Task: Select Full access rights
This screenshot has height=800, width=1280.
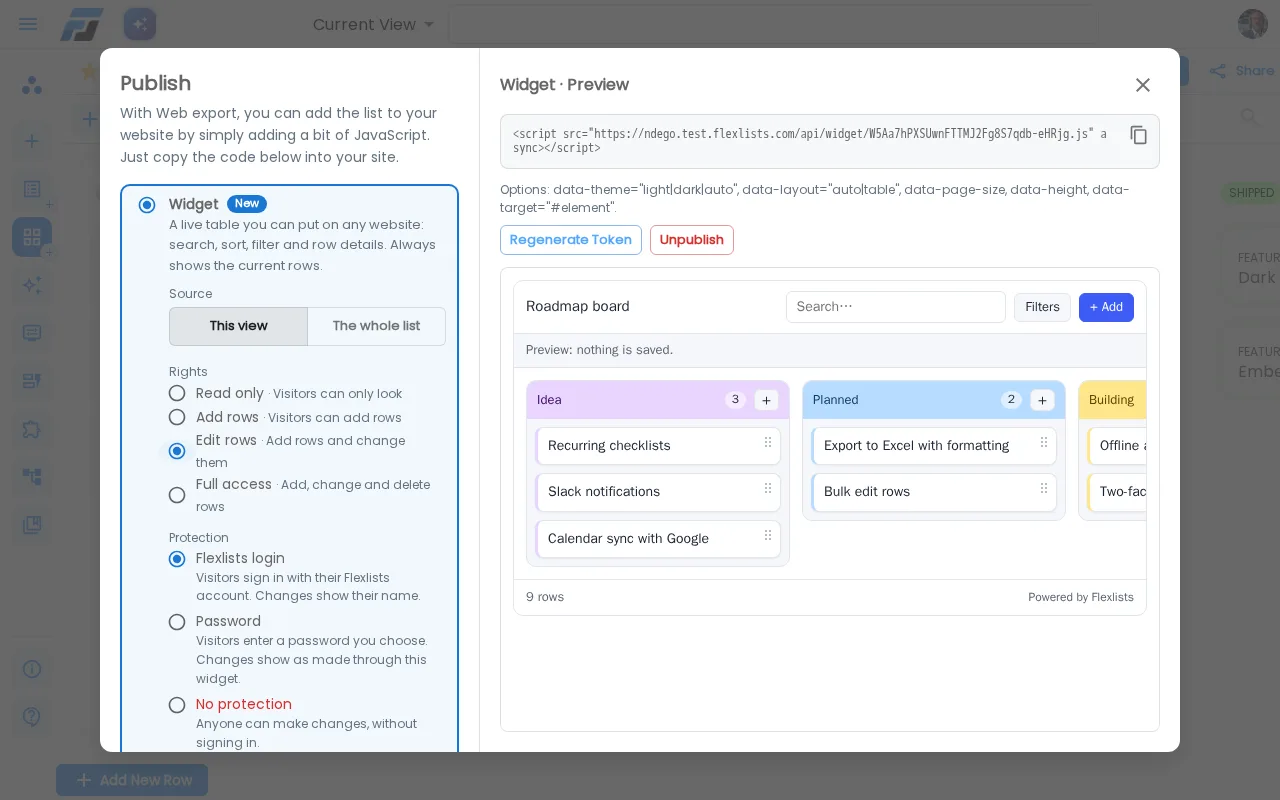Action: click(x=177, y=495)
